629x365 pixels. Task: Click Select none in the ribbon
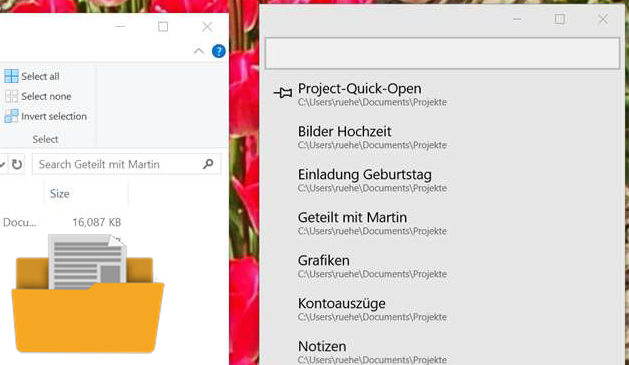38,96
